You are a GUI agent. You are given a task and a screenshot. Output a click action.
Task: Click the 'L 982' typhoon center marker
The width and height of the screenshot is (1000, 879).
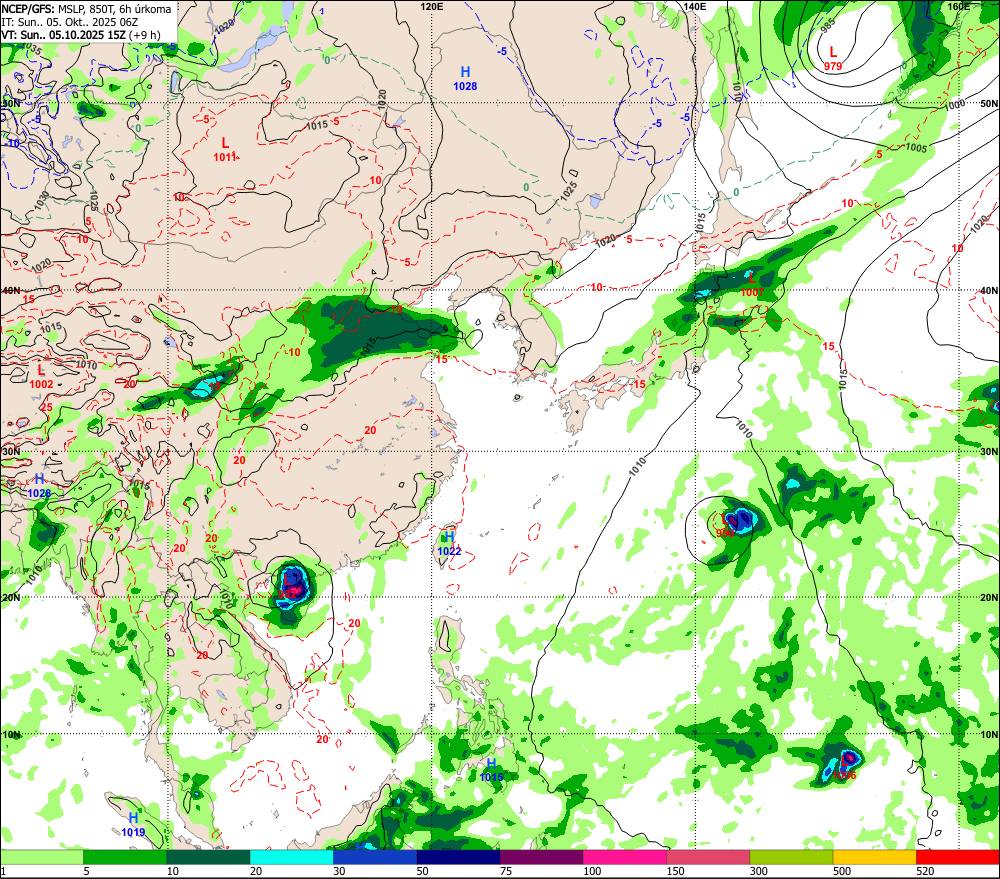[288, 587]
